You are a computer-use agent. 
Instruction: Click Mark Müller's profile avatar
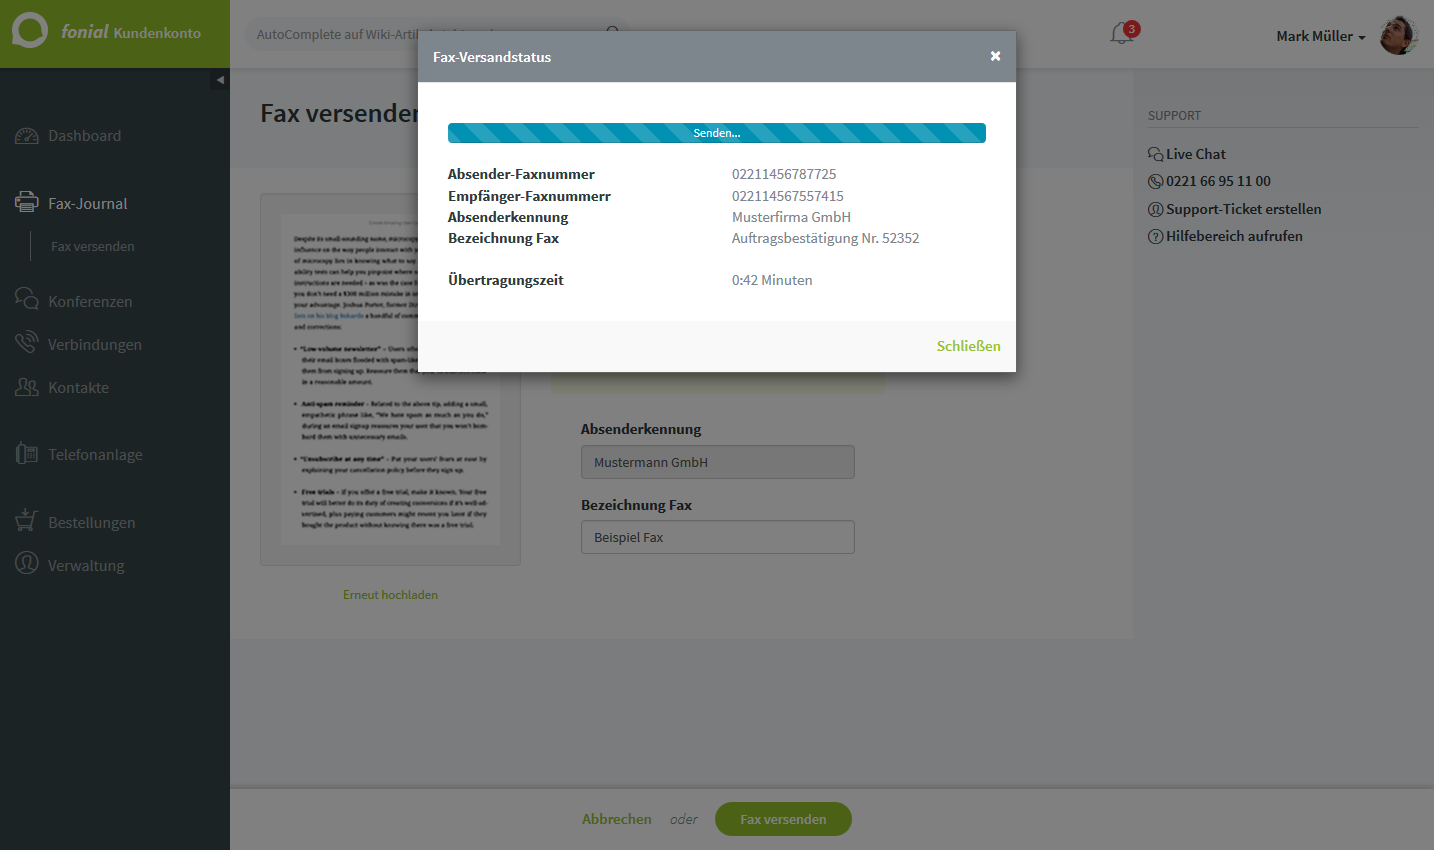tap(1399, 35)
